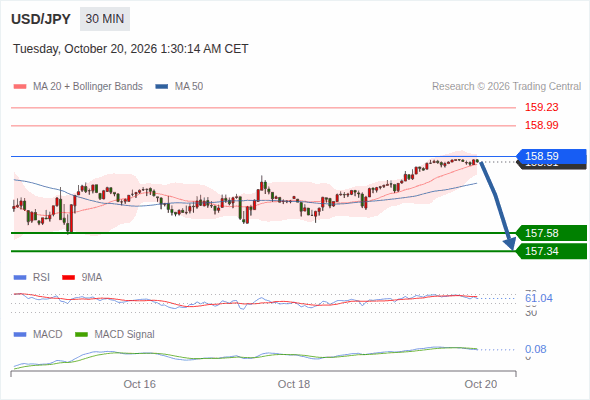Click the MA 20 + Bollinger Bands legend swatch

click(20, 87)
